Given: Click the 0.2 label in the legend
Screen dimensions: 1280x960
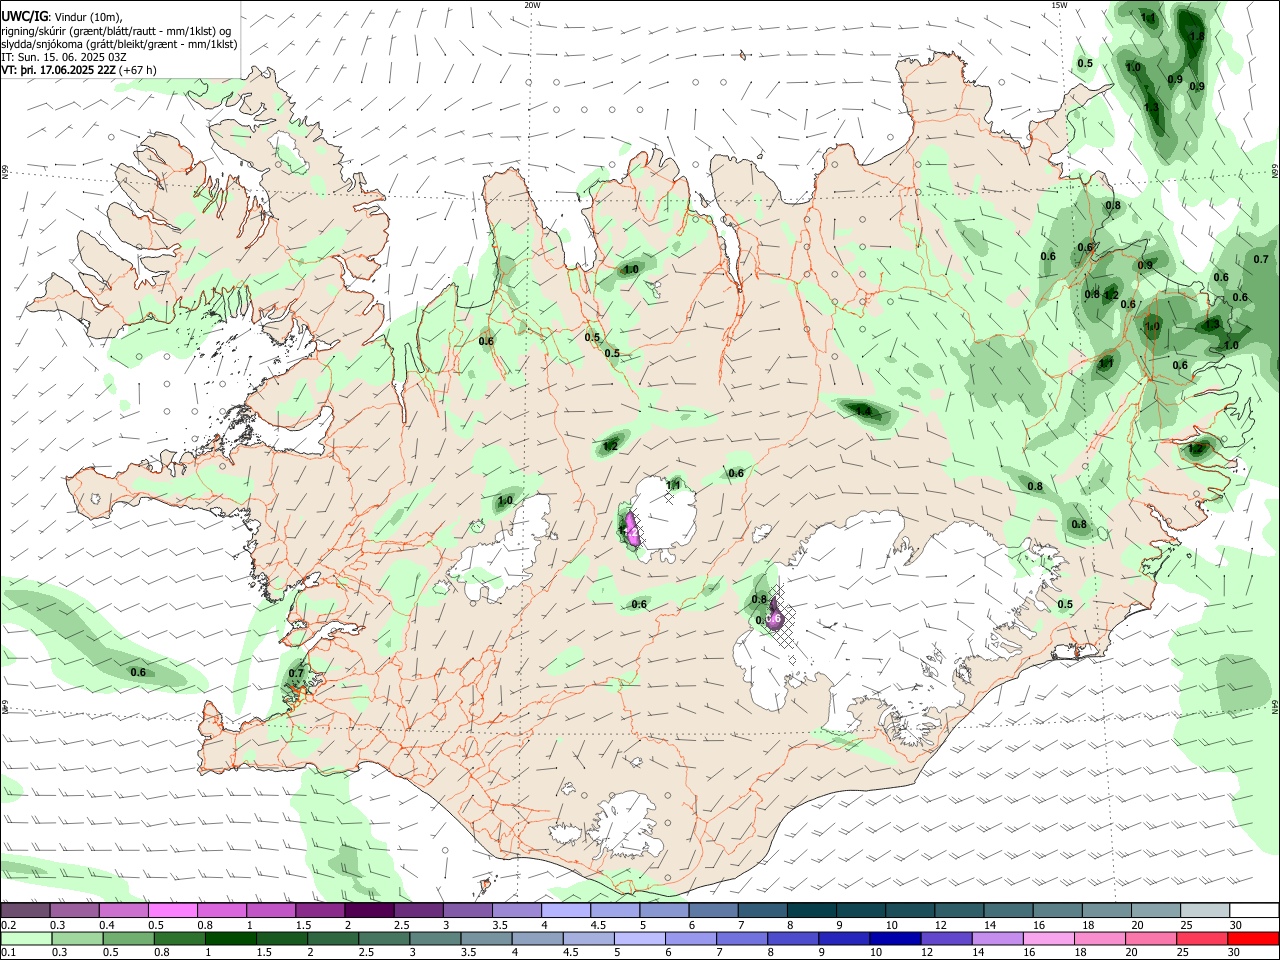Looking at the screenshot, I should [8, 925].
